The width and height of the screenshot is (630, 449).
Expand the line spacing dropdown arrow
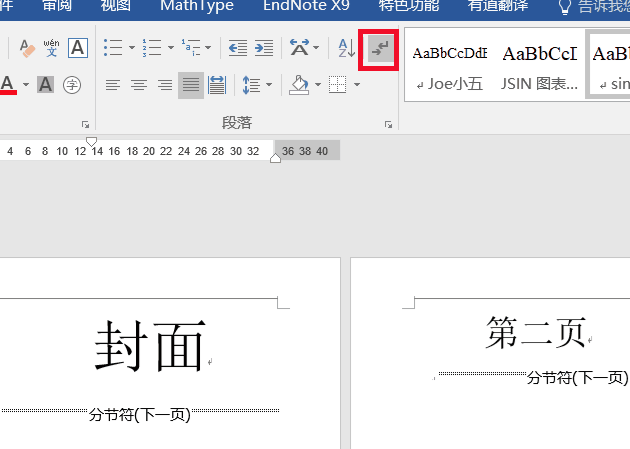(269, 85)
